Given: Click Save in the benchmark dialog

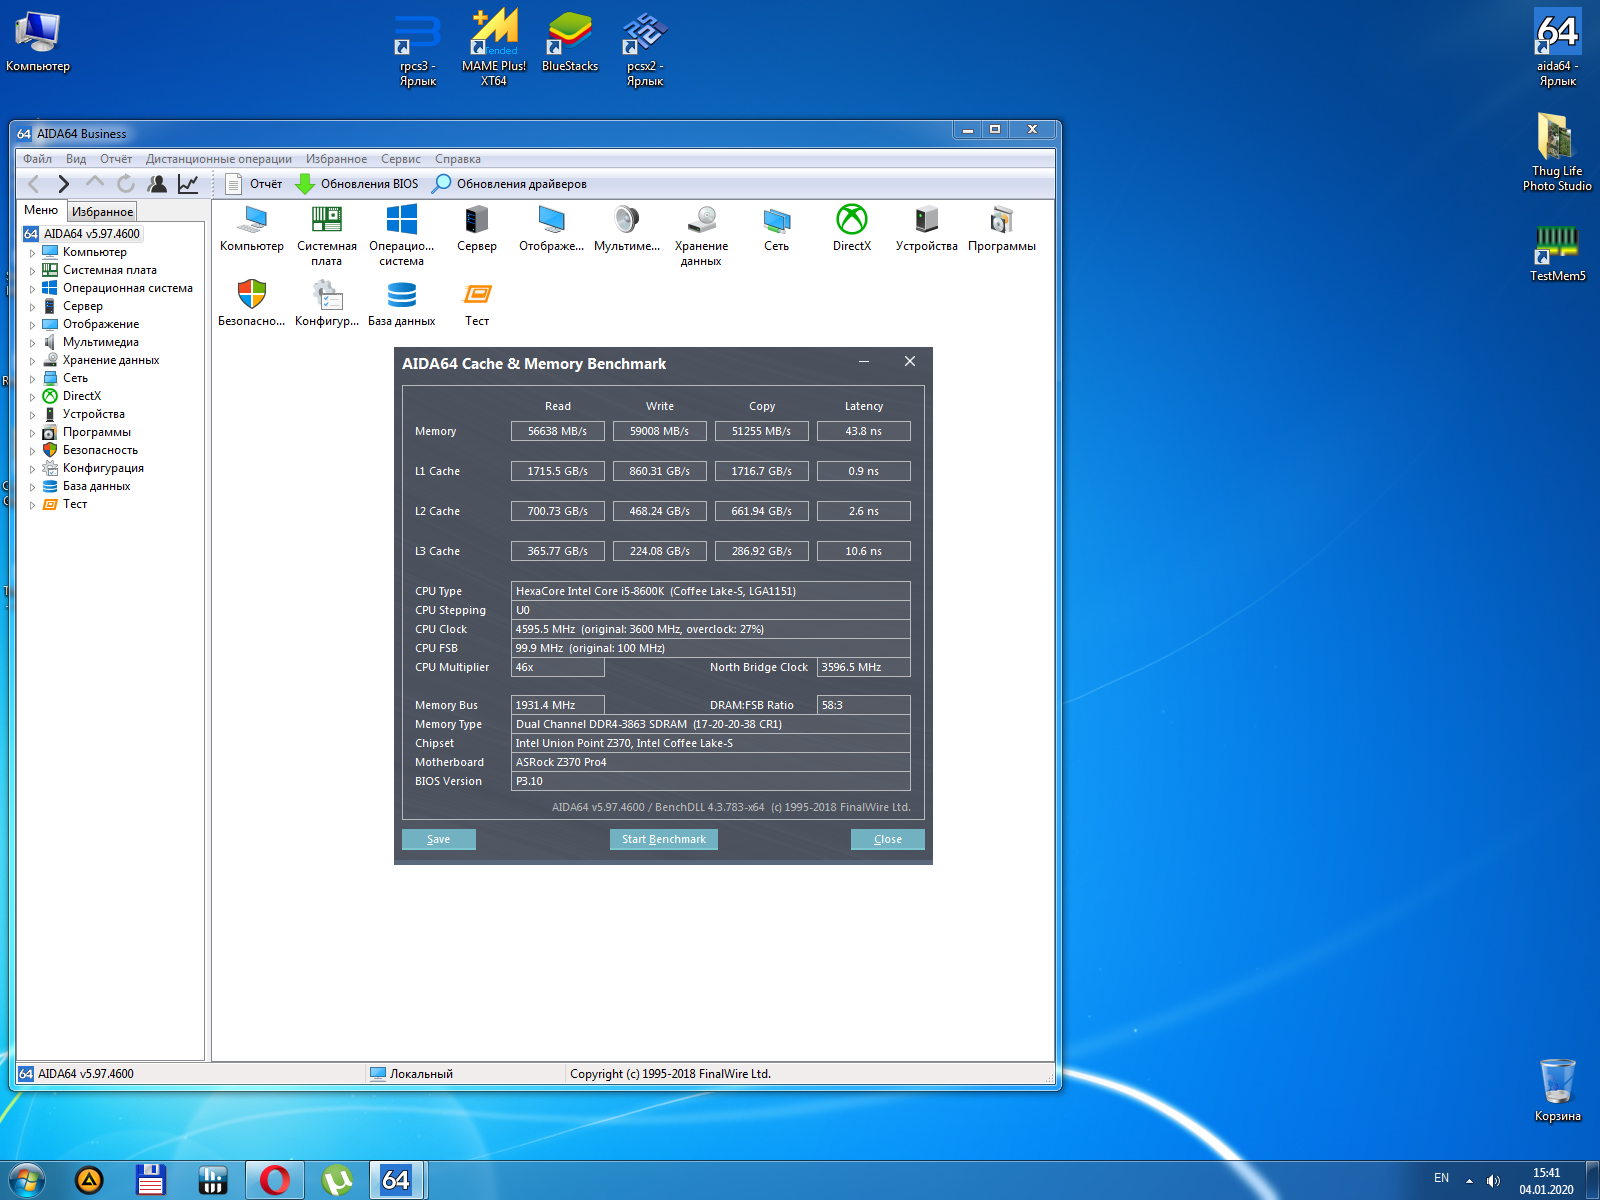Looking at the screenshot, I should coord(438,839).
